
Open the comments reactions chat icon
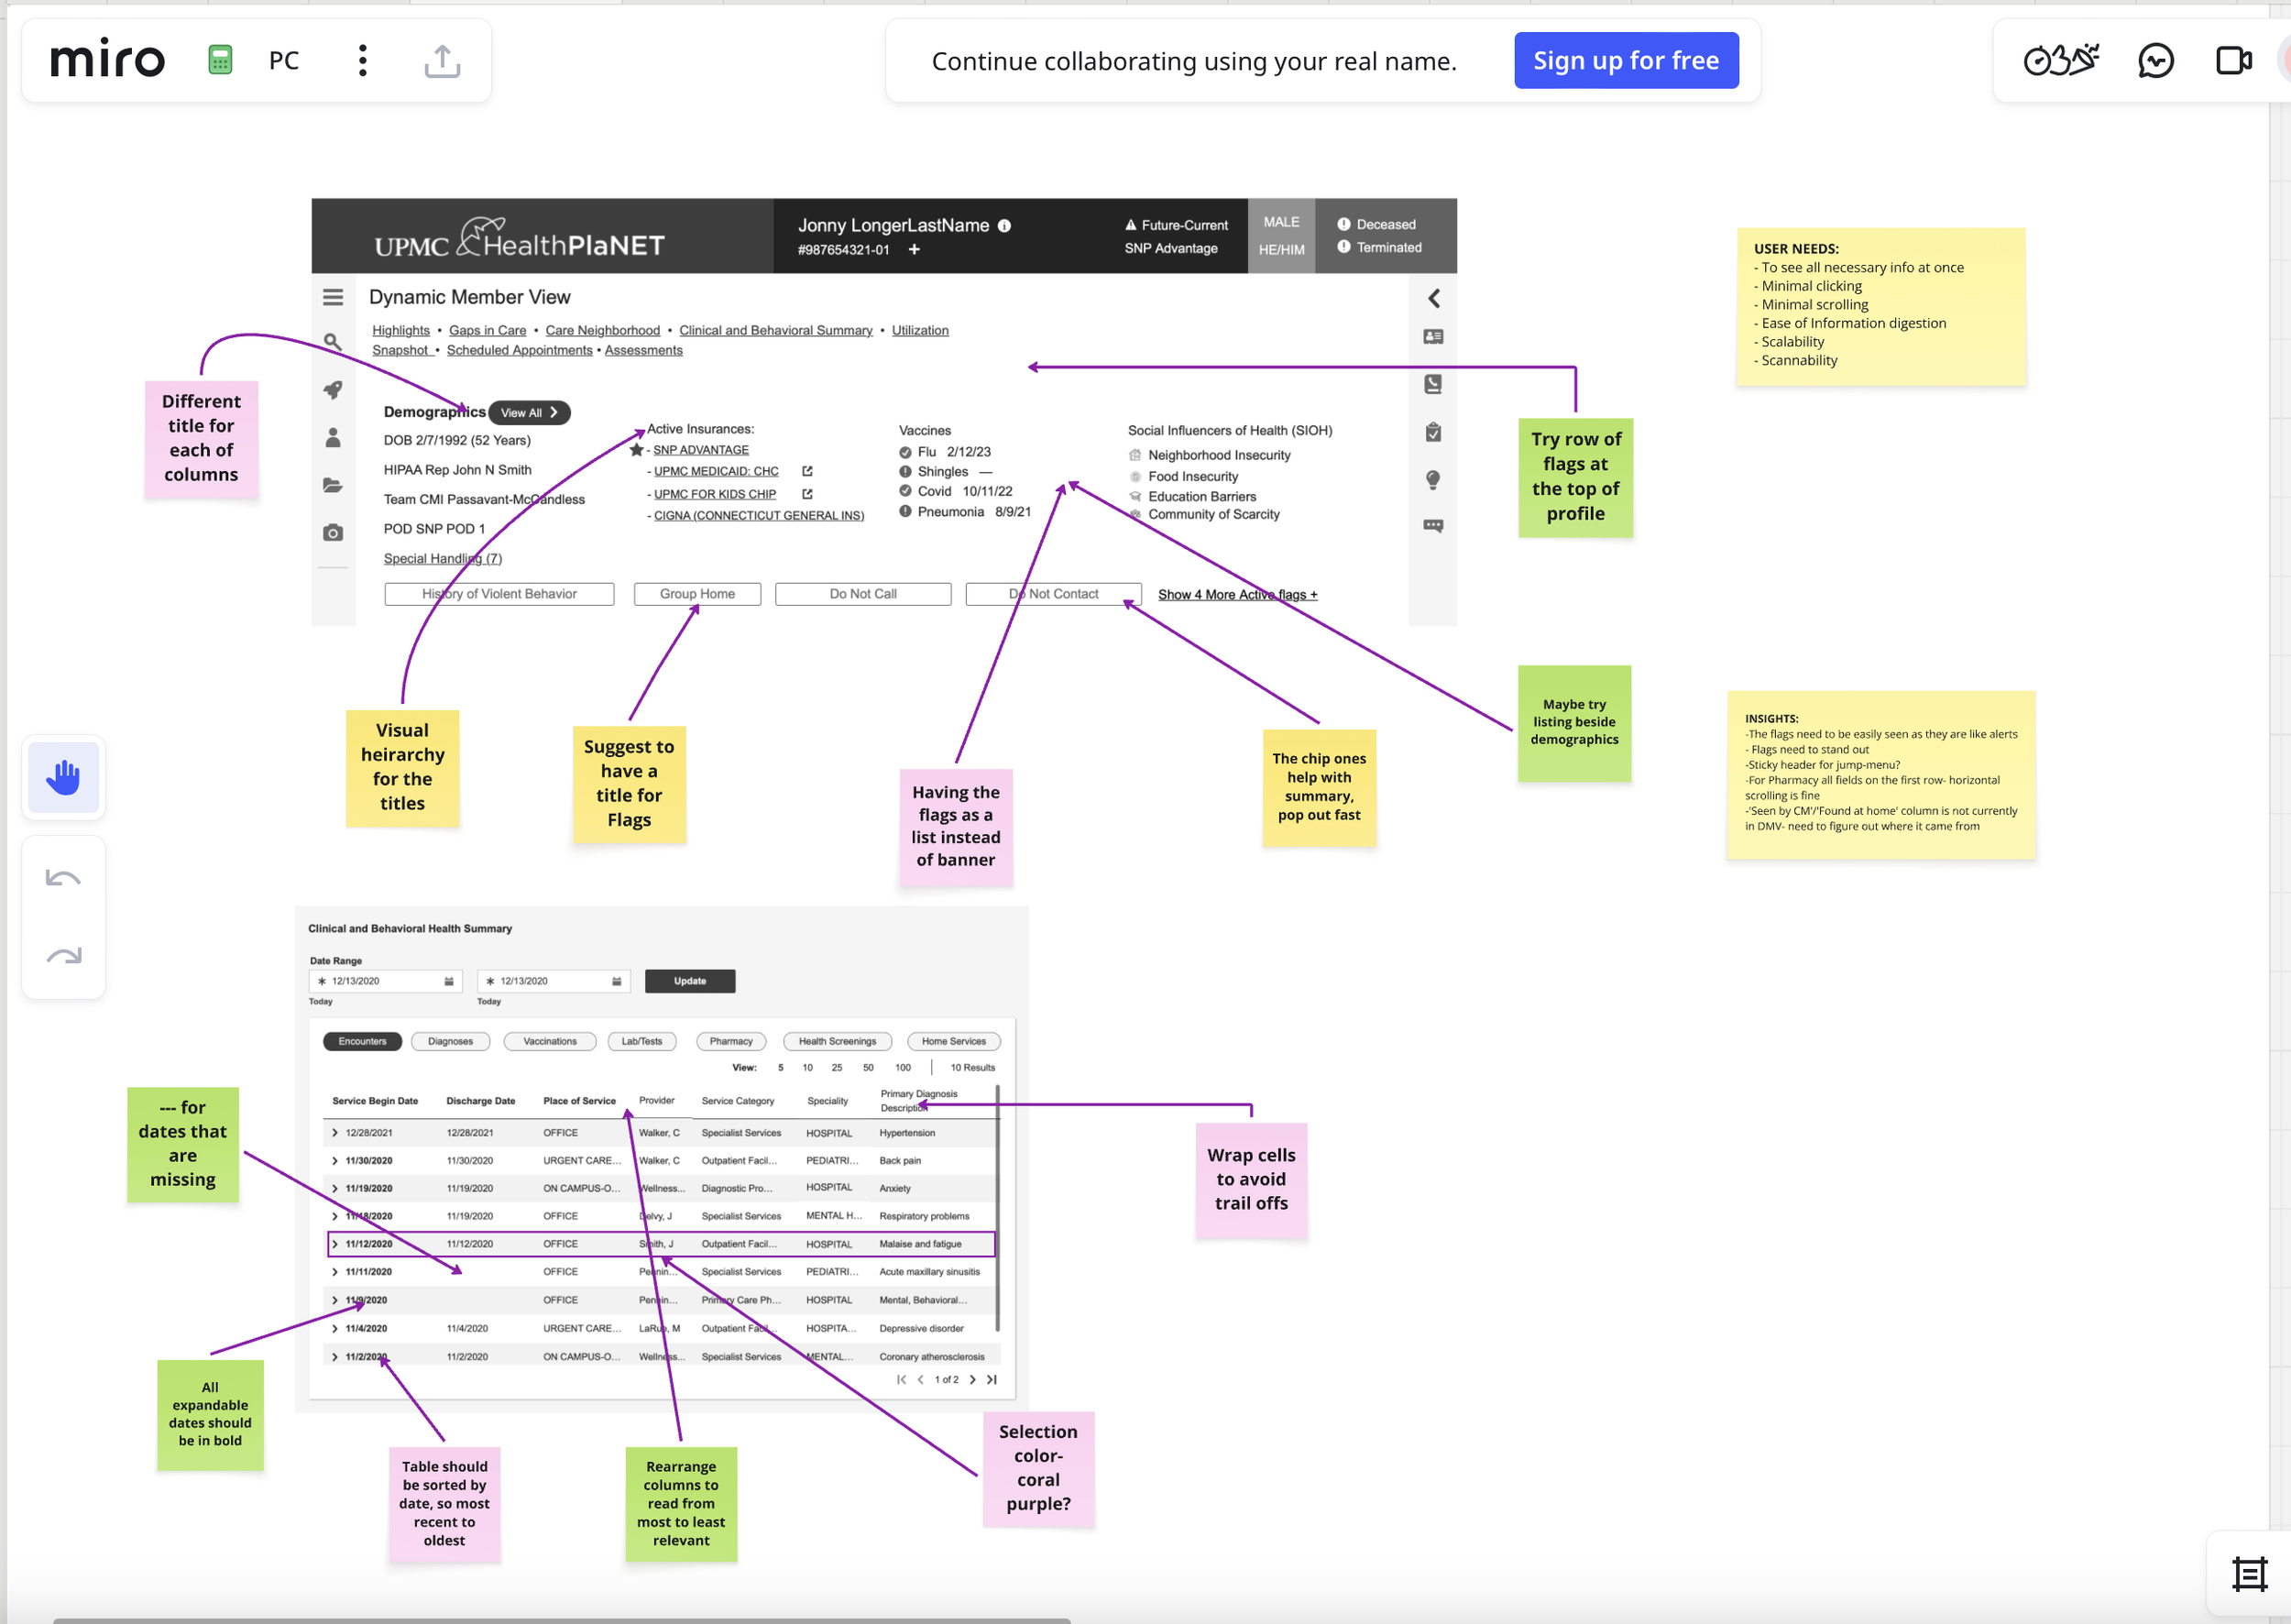click(x=2155, y=61)
